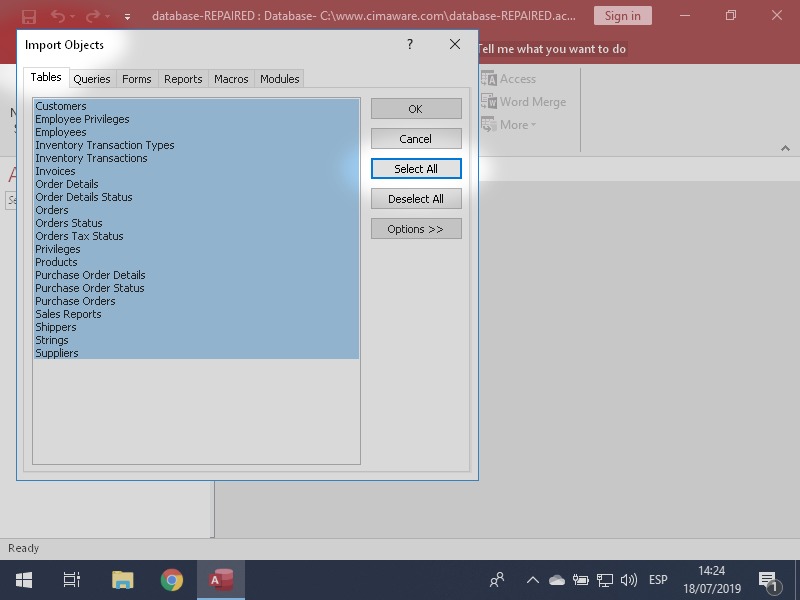Switch to the Queries tab
The height and width of the screenshot is (600, 800).
pyautogui.click(x=92, y=79)
